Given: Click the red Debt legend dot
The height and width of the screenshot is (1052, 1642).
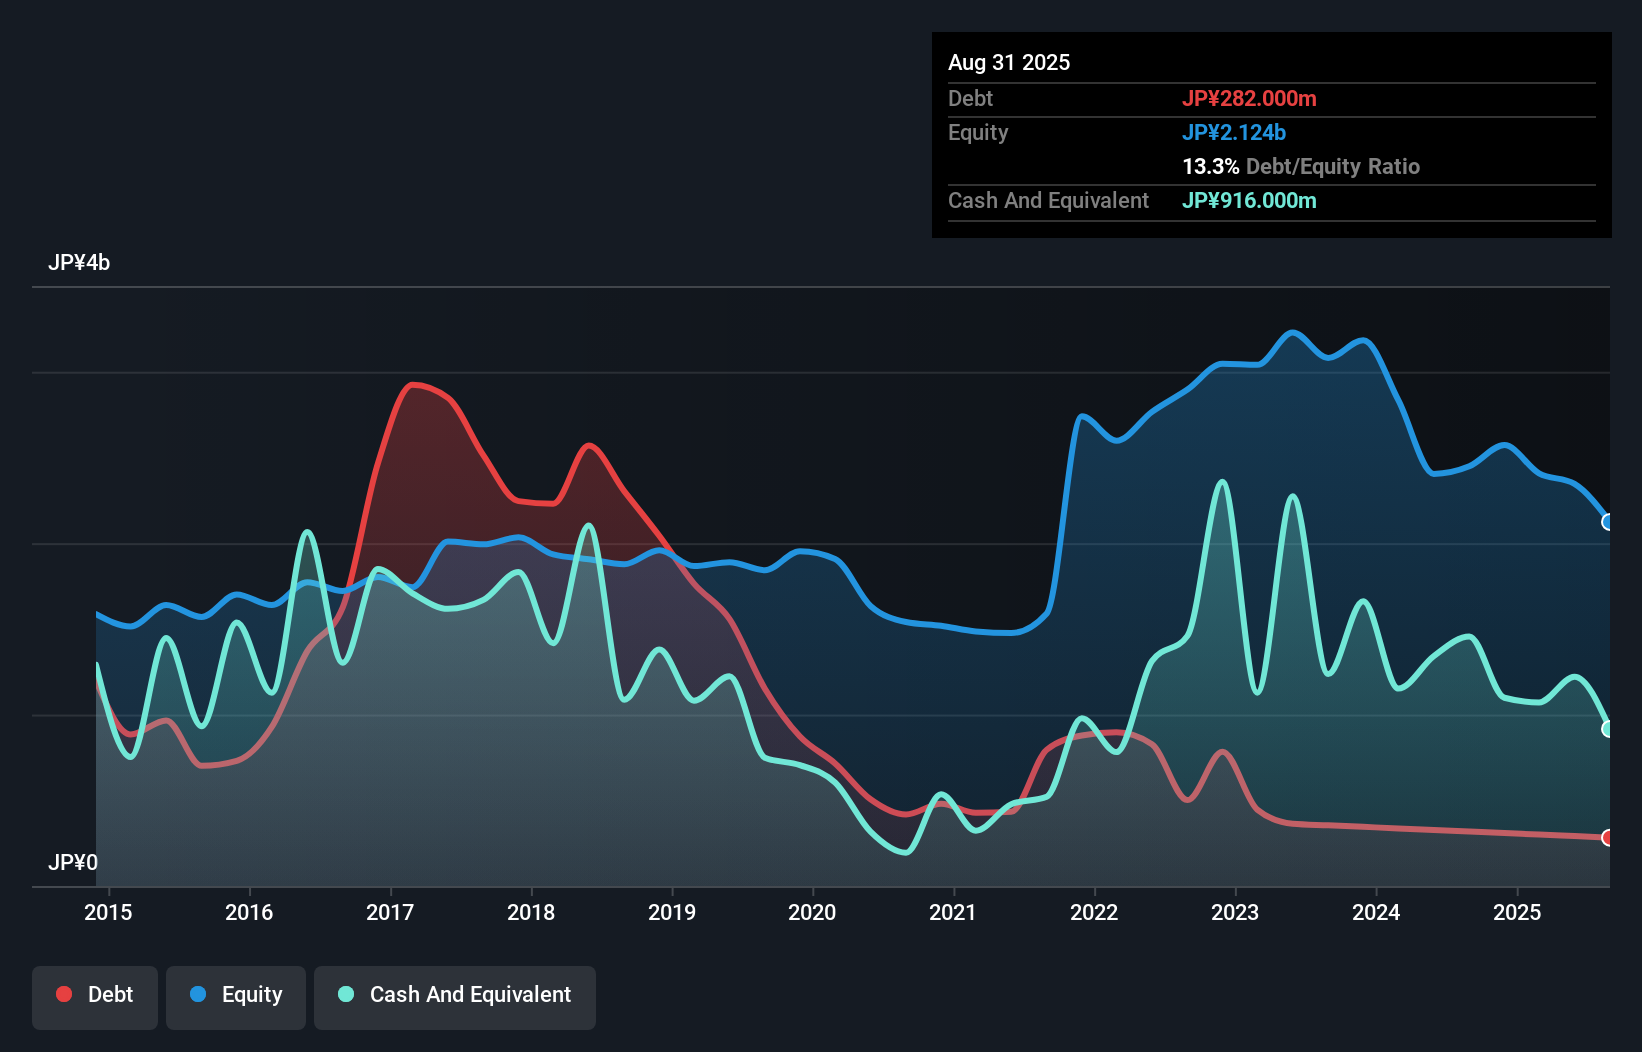Looking at the screenshot, I should point(62,994).
